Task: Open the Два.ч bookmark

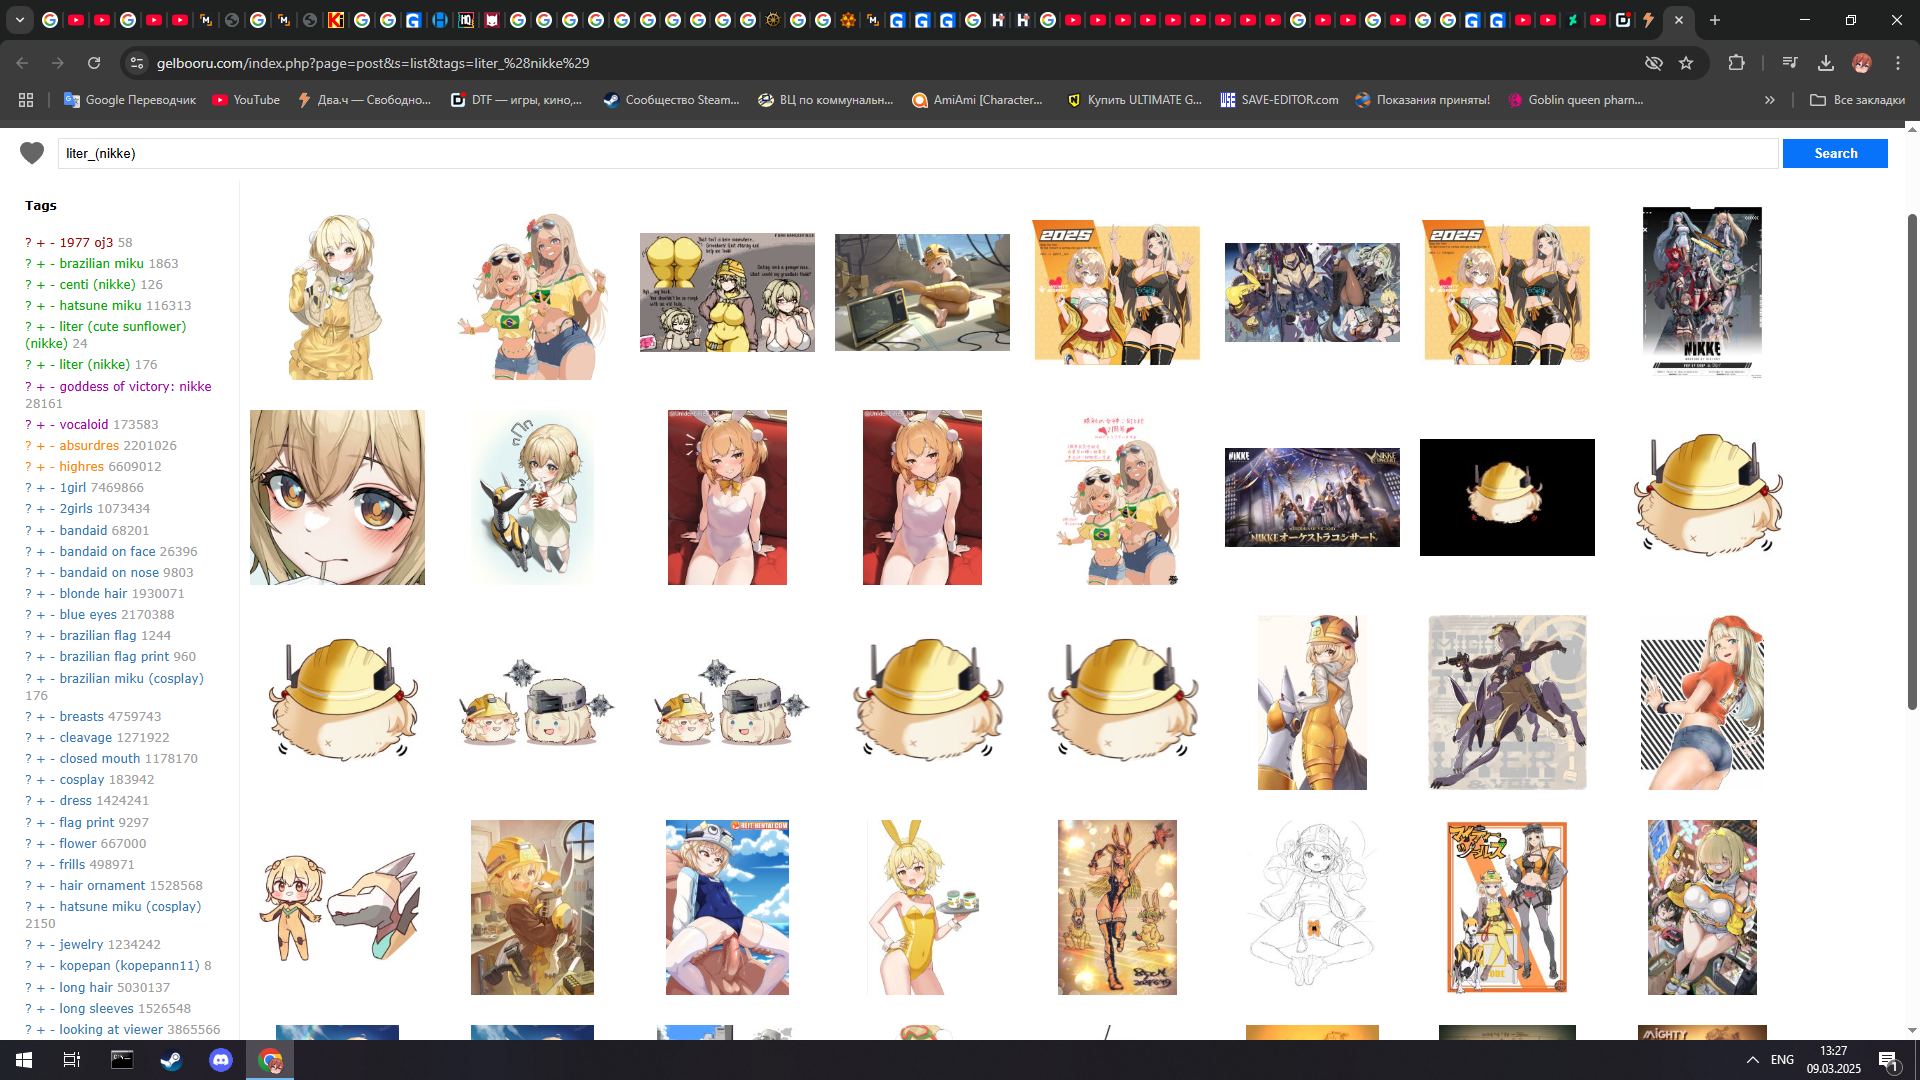Action: [365, 100]
